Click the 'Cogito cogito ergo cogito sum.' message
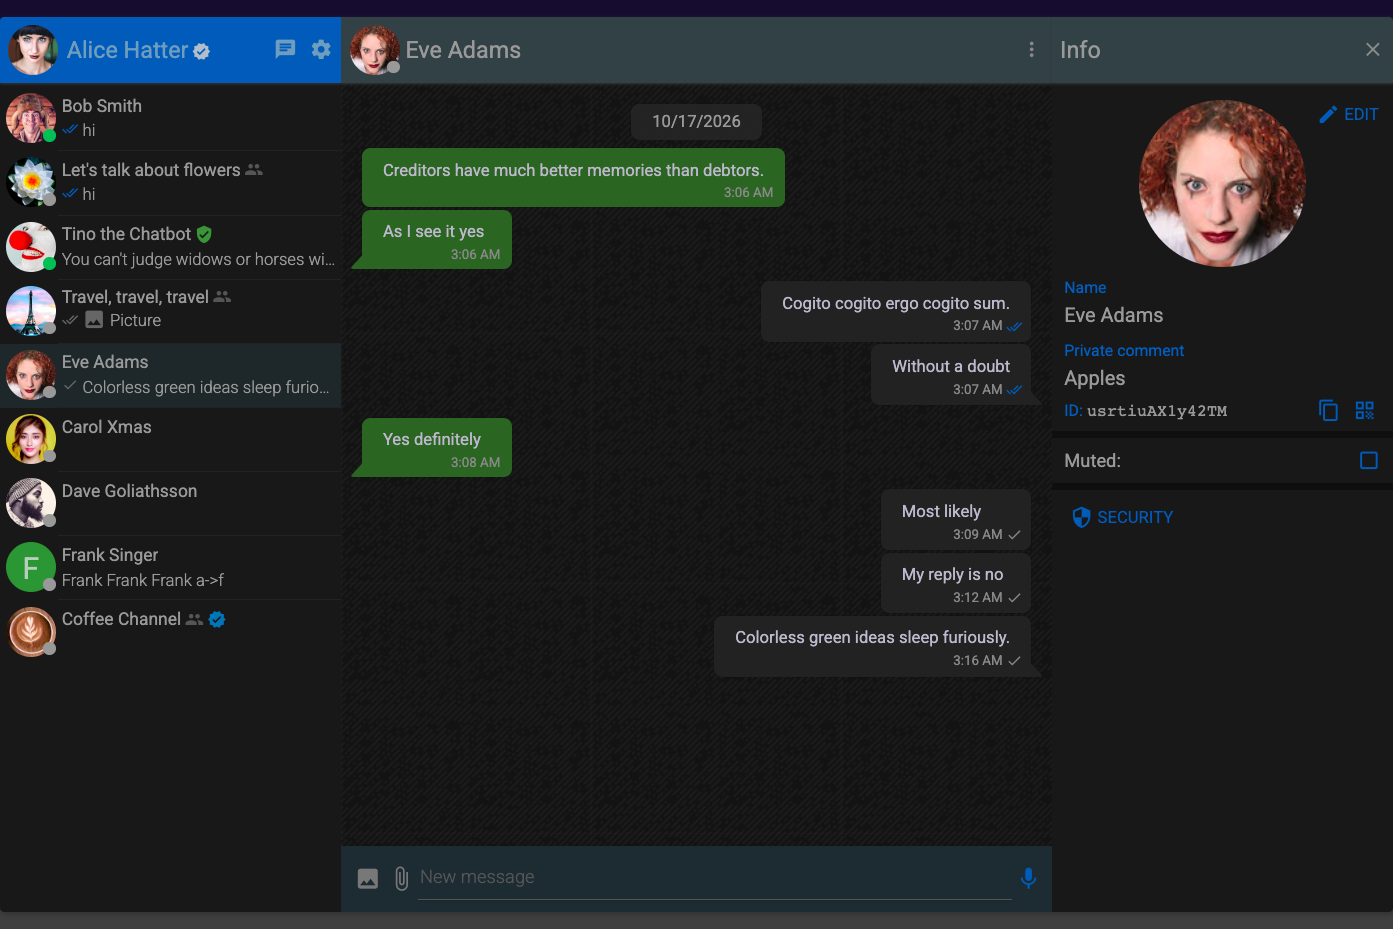 [x=896, y=312]
